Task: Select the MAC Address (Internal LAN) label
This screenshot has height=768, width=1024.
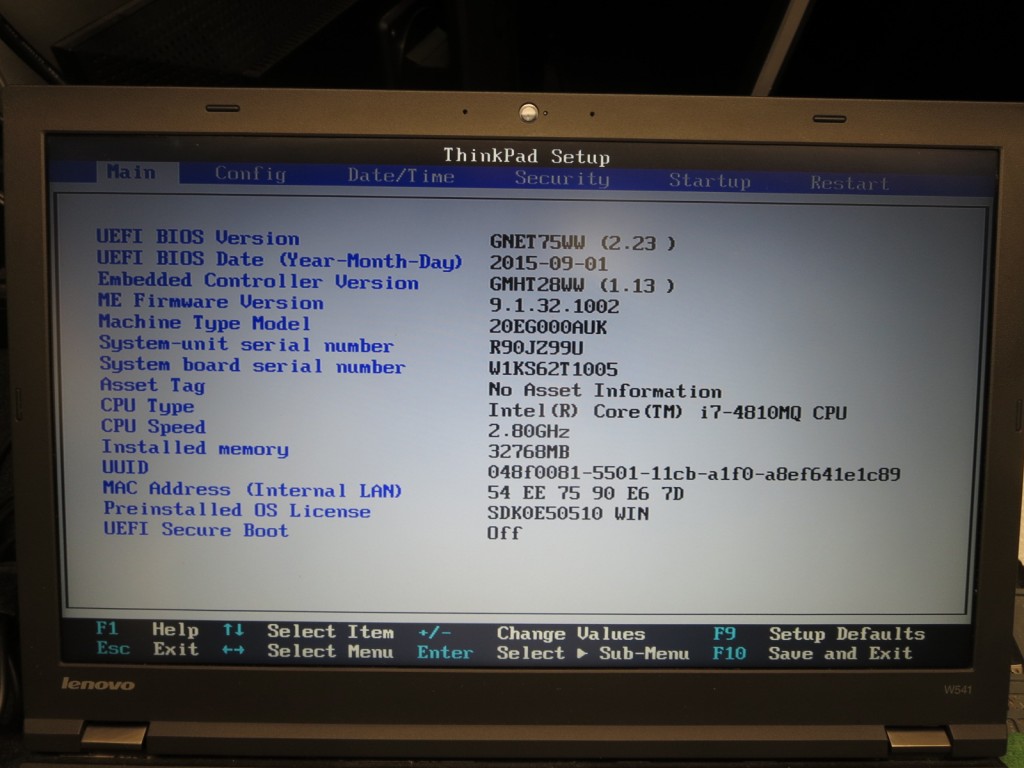Action: pyautogui.click(x=252, y=489)
